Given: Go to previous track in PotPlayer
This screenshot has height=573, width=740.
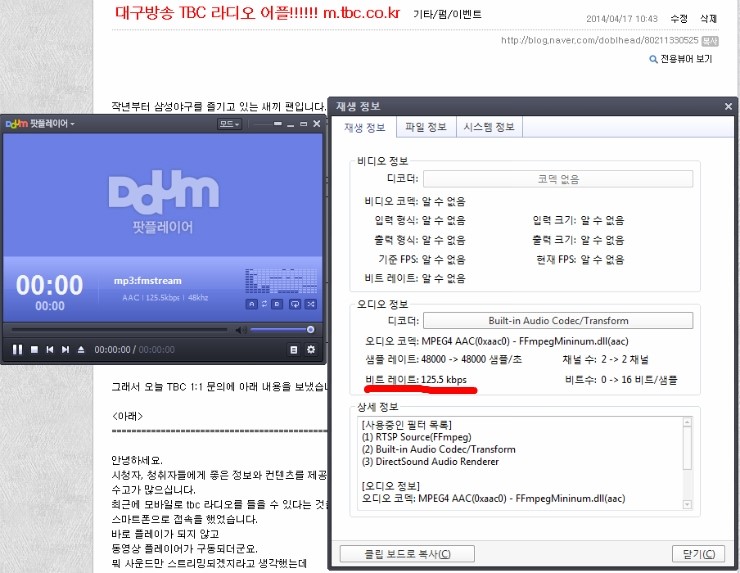Looking at the screenshot, I should [x=50, y=349].
